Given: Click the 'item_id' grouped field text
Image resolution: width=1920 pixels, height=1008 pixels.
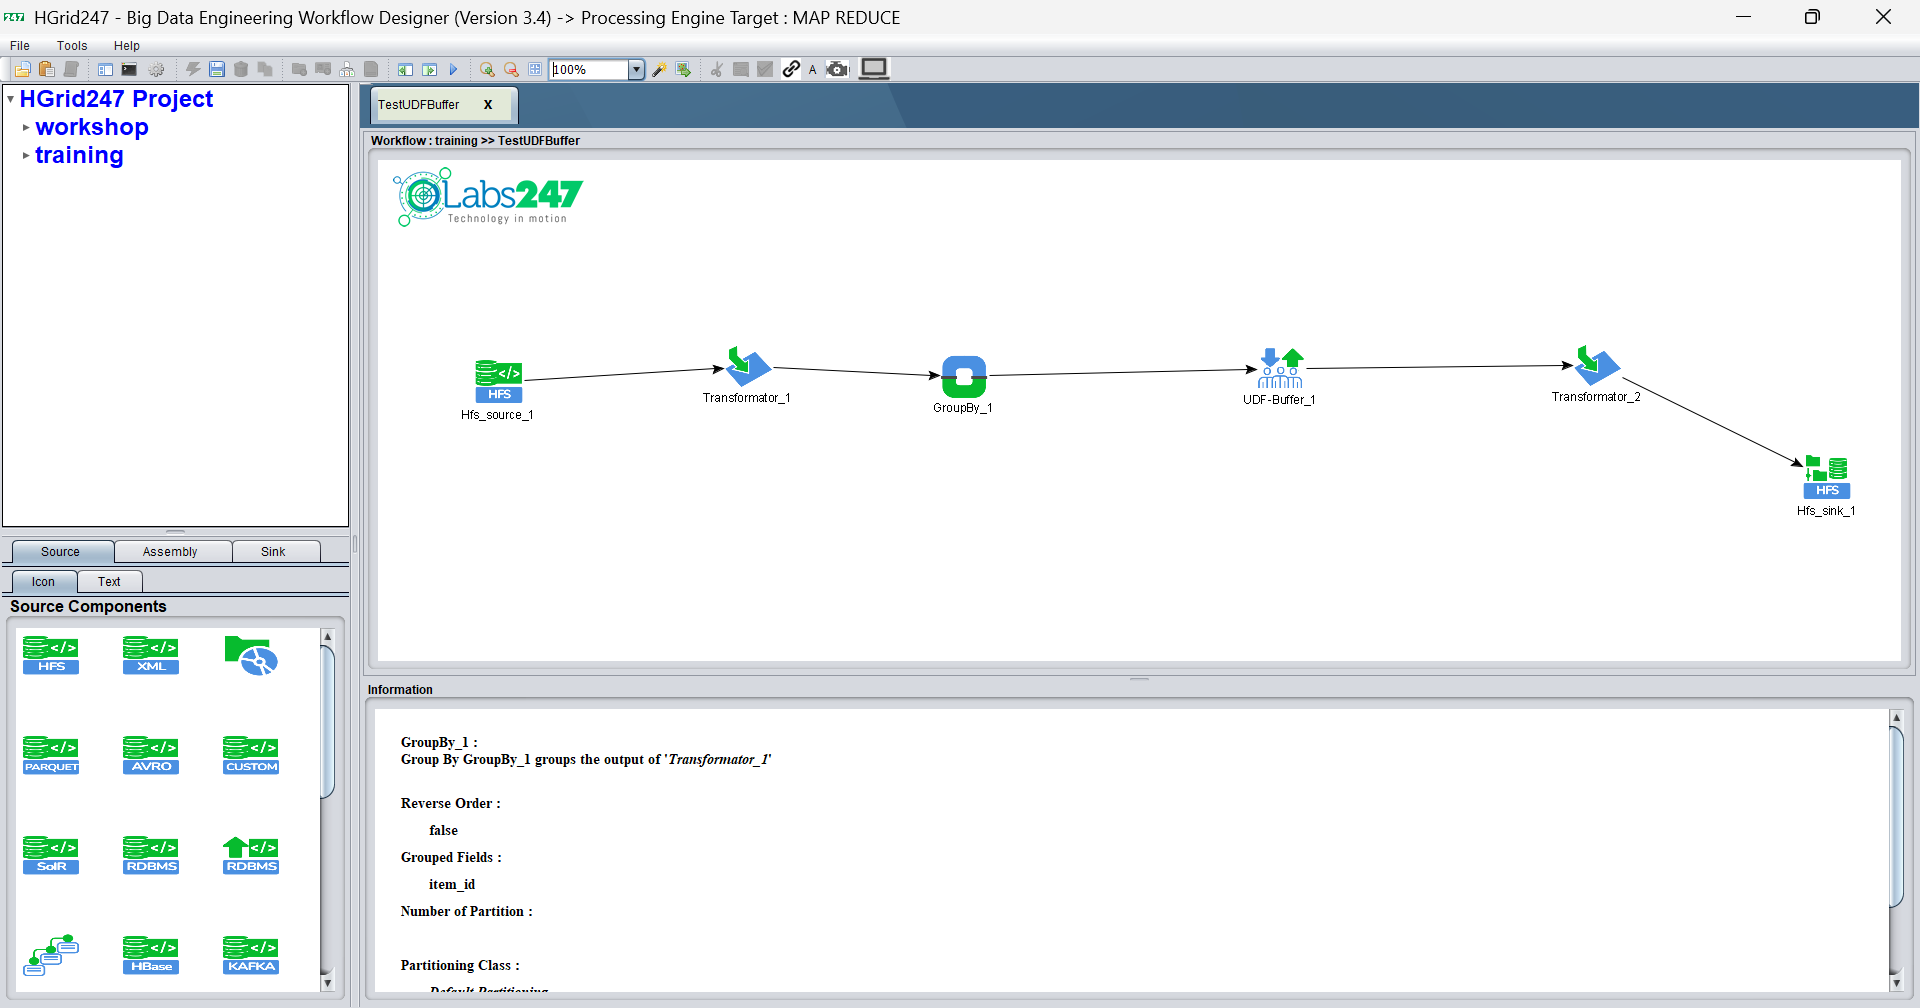Looking at the screenshot, I should click(452, 885).
